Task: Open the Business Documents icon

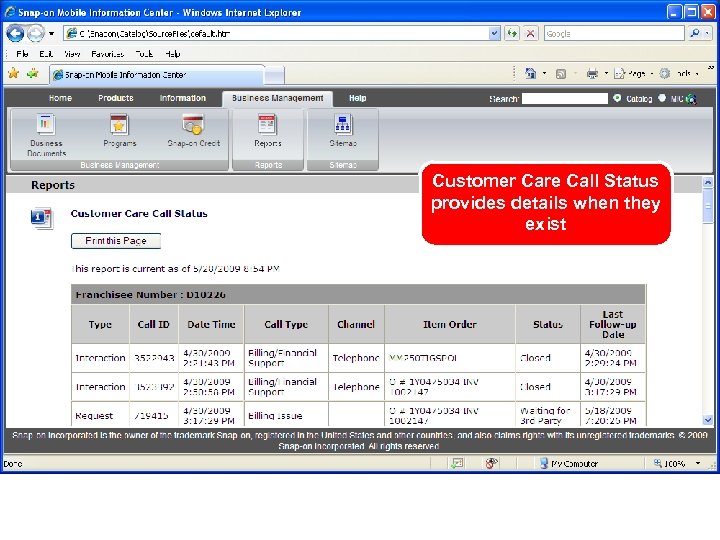Action: click(46, 134)
